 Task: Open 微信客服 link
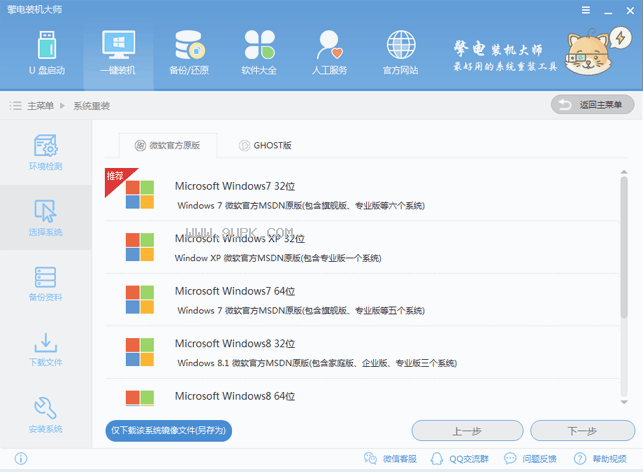click(x=390, y=458)
